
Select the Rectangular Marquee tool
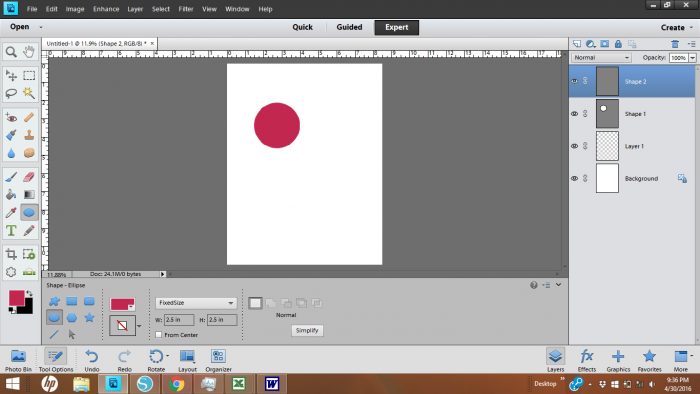point(29,75)
